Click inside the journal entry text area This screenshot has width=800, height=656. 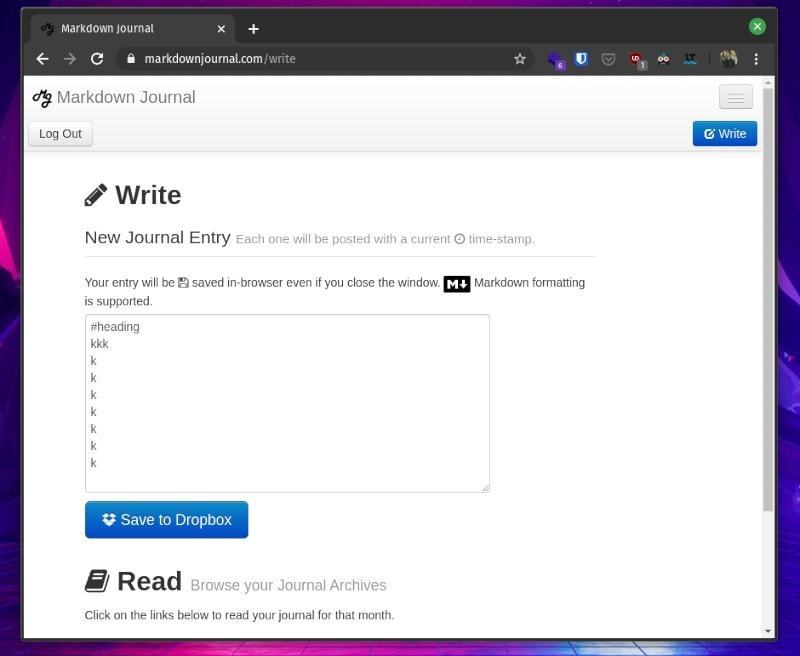click(x=287, y=420)
